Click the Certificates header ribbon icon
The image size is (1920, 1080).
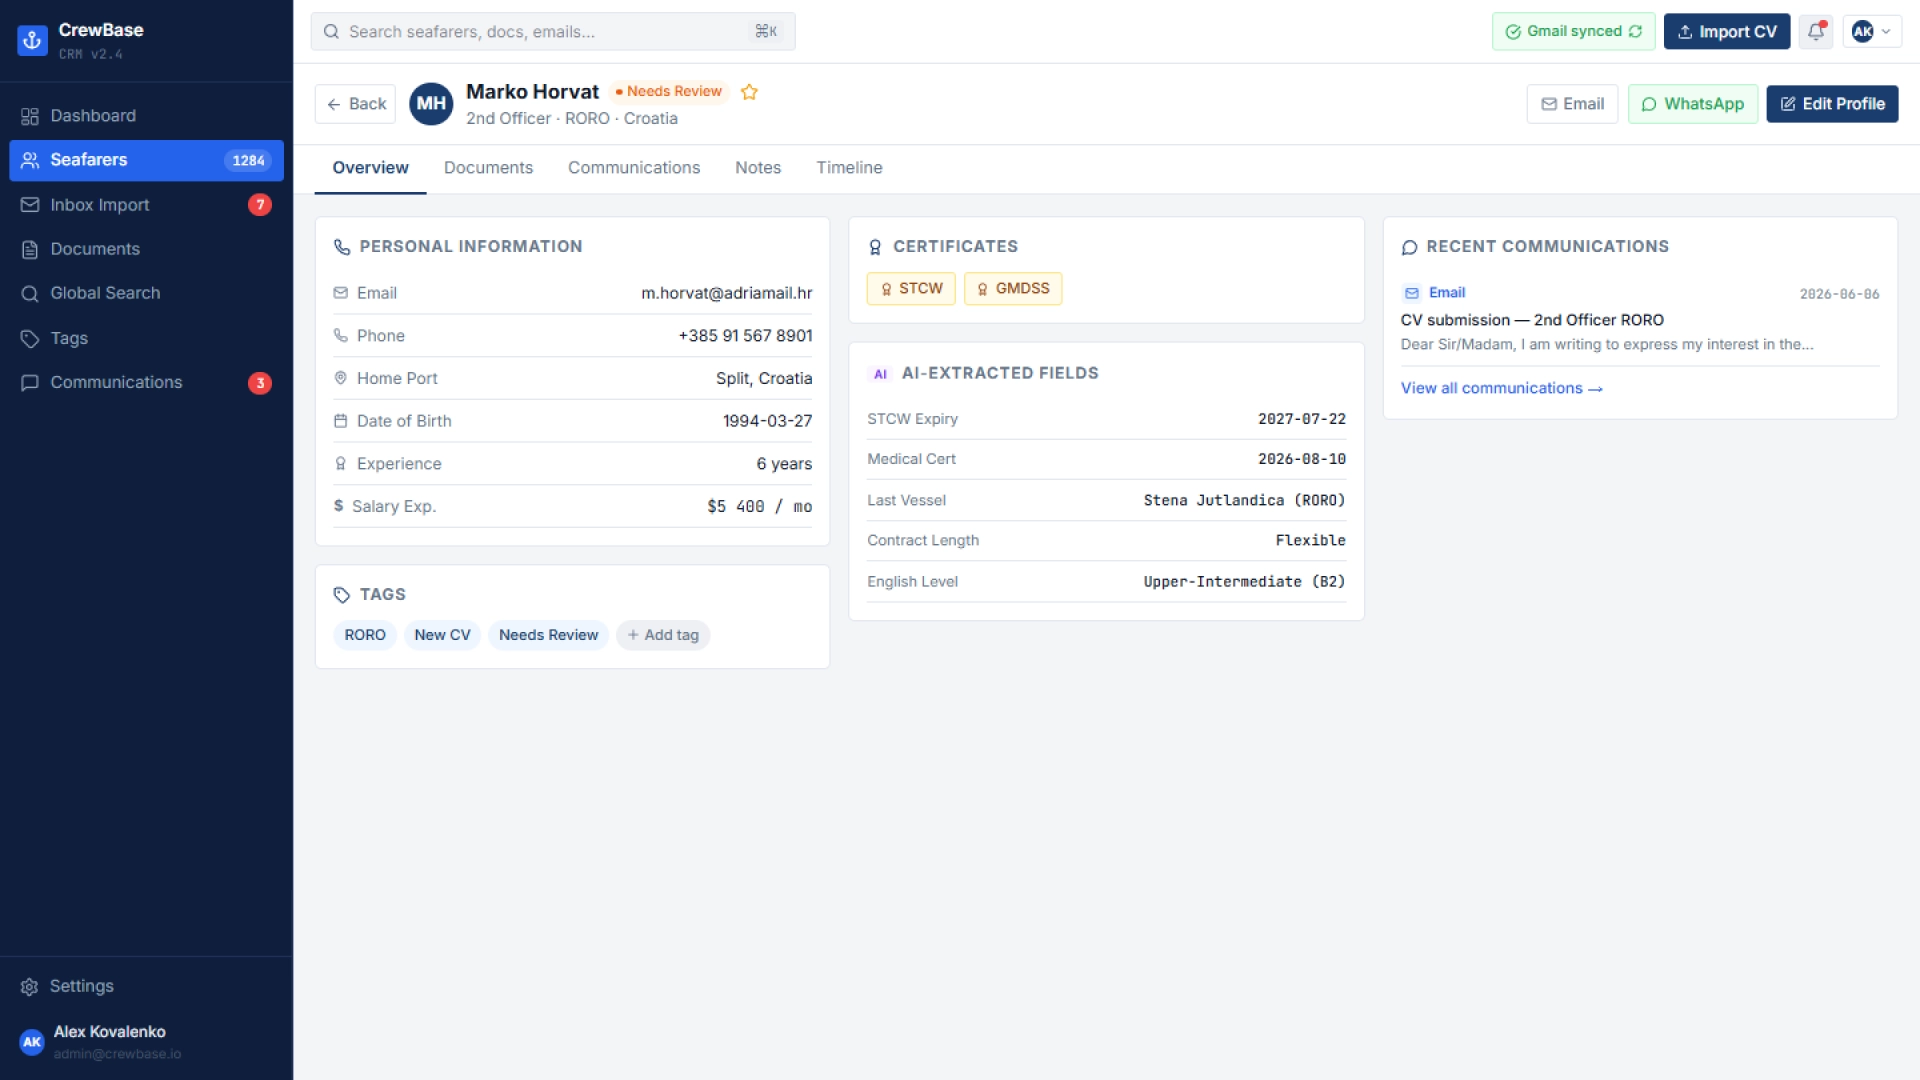click(x=875, y=247)
